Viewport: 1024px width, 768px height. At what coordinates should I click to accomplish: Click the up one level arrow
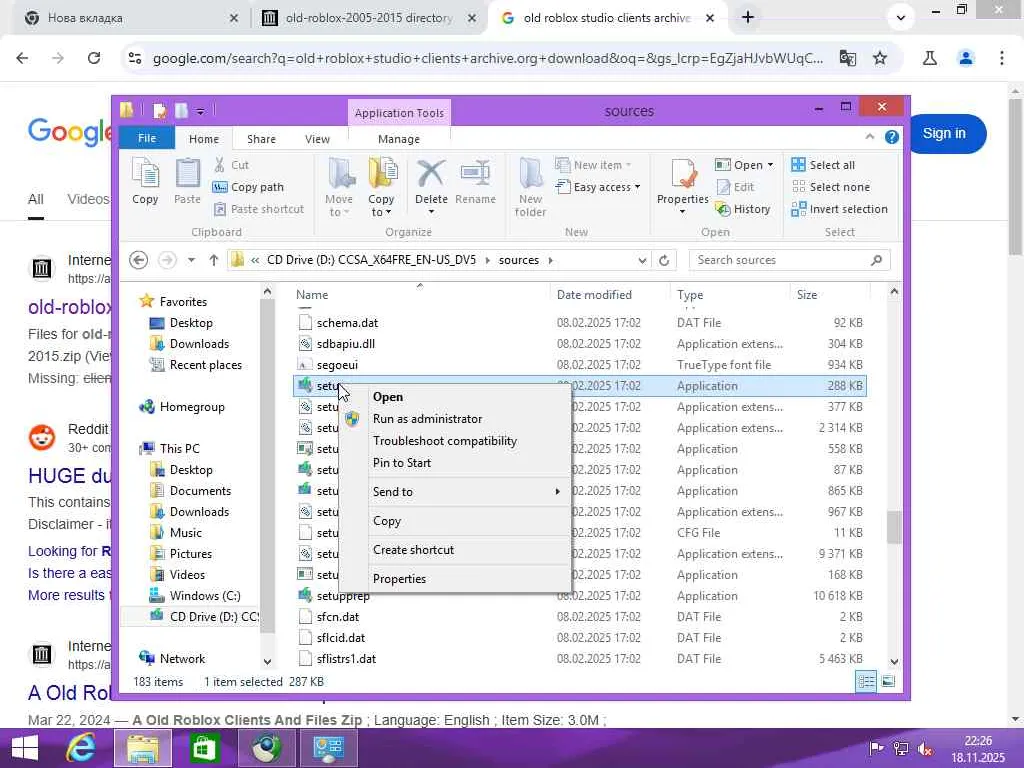point(214,260)
